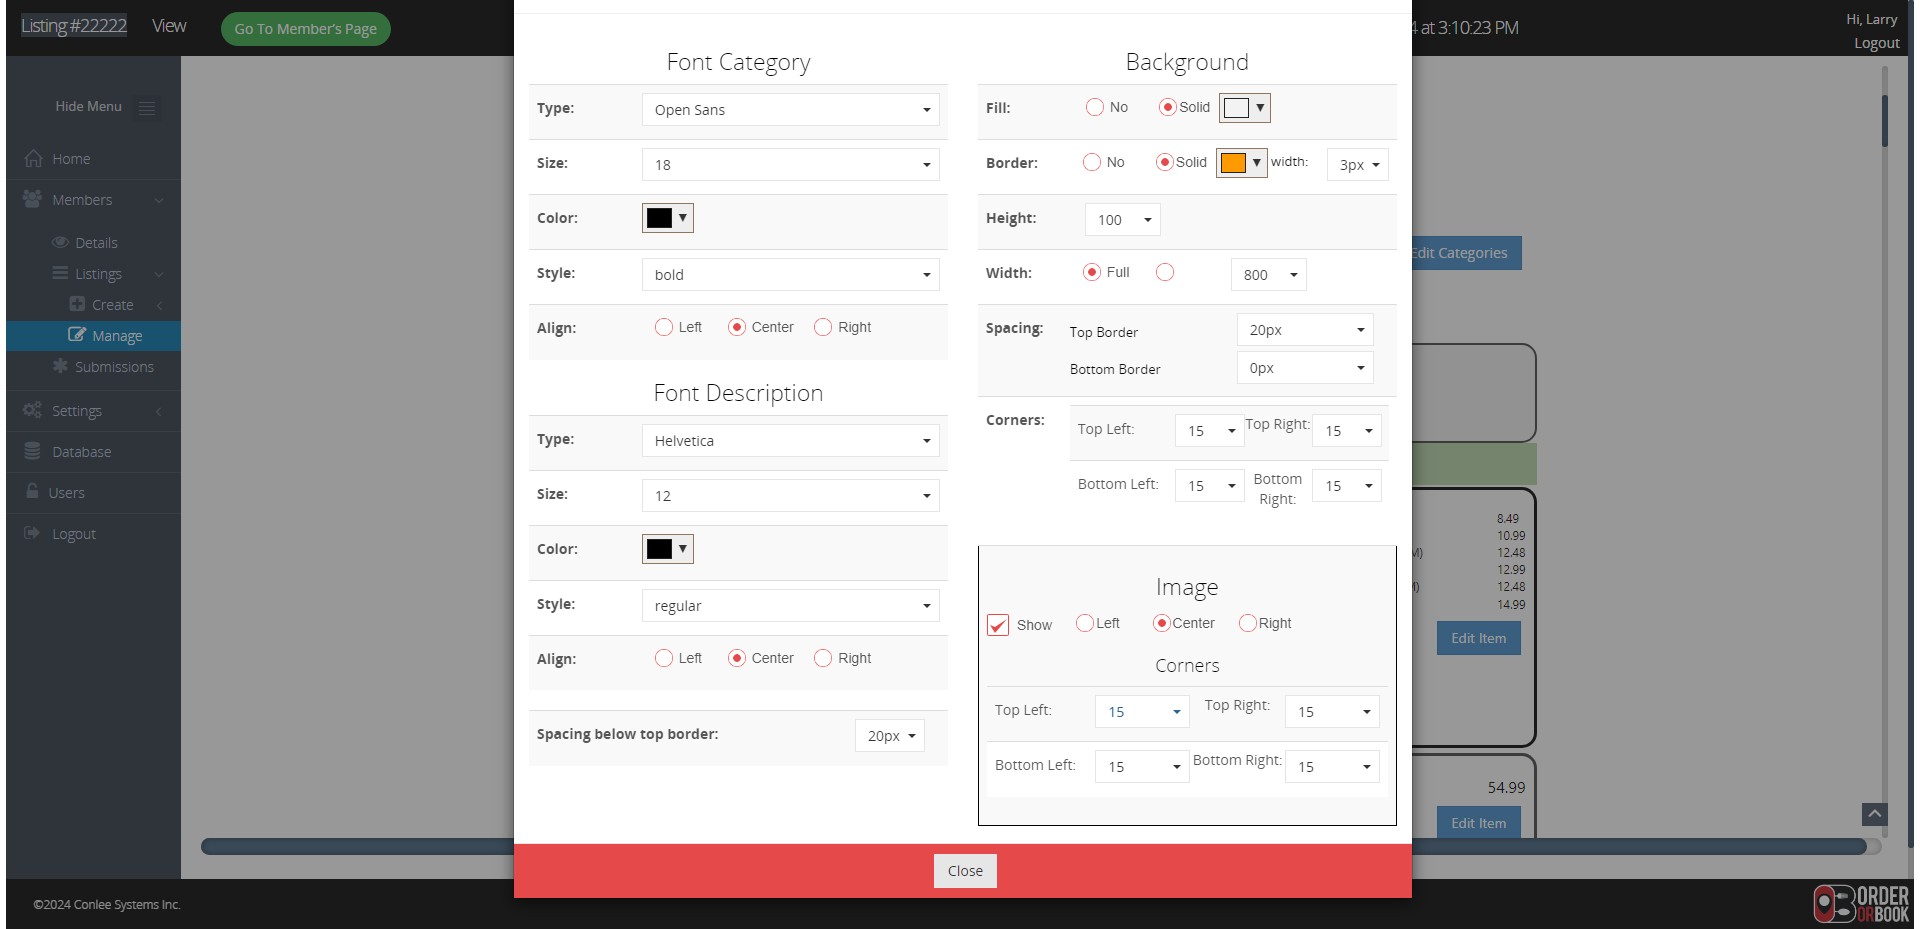Open Font Description Type dropdown showing Helvetica
Image resolution: width=1920 pixels, height=929 pixels.
pyautogui.click(x=790, y=441)
